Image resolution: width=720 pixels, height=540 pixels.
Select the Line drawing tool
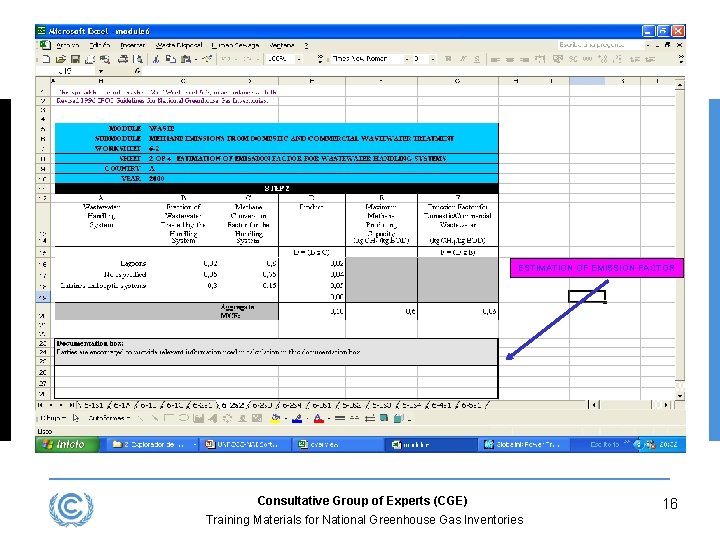(x=141, y=418)
